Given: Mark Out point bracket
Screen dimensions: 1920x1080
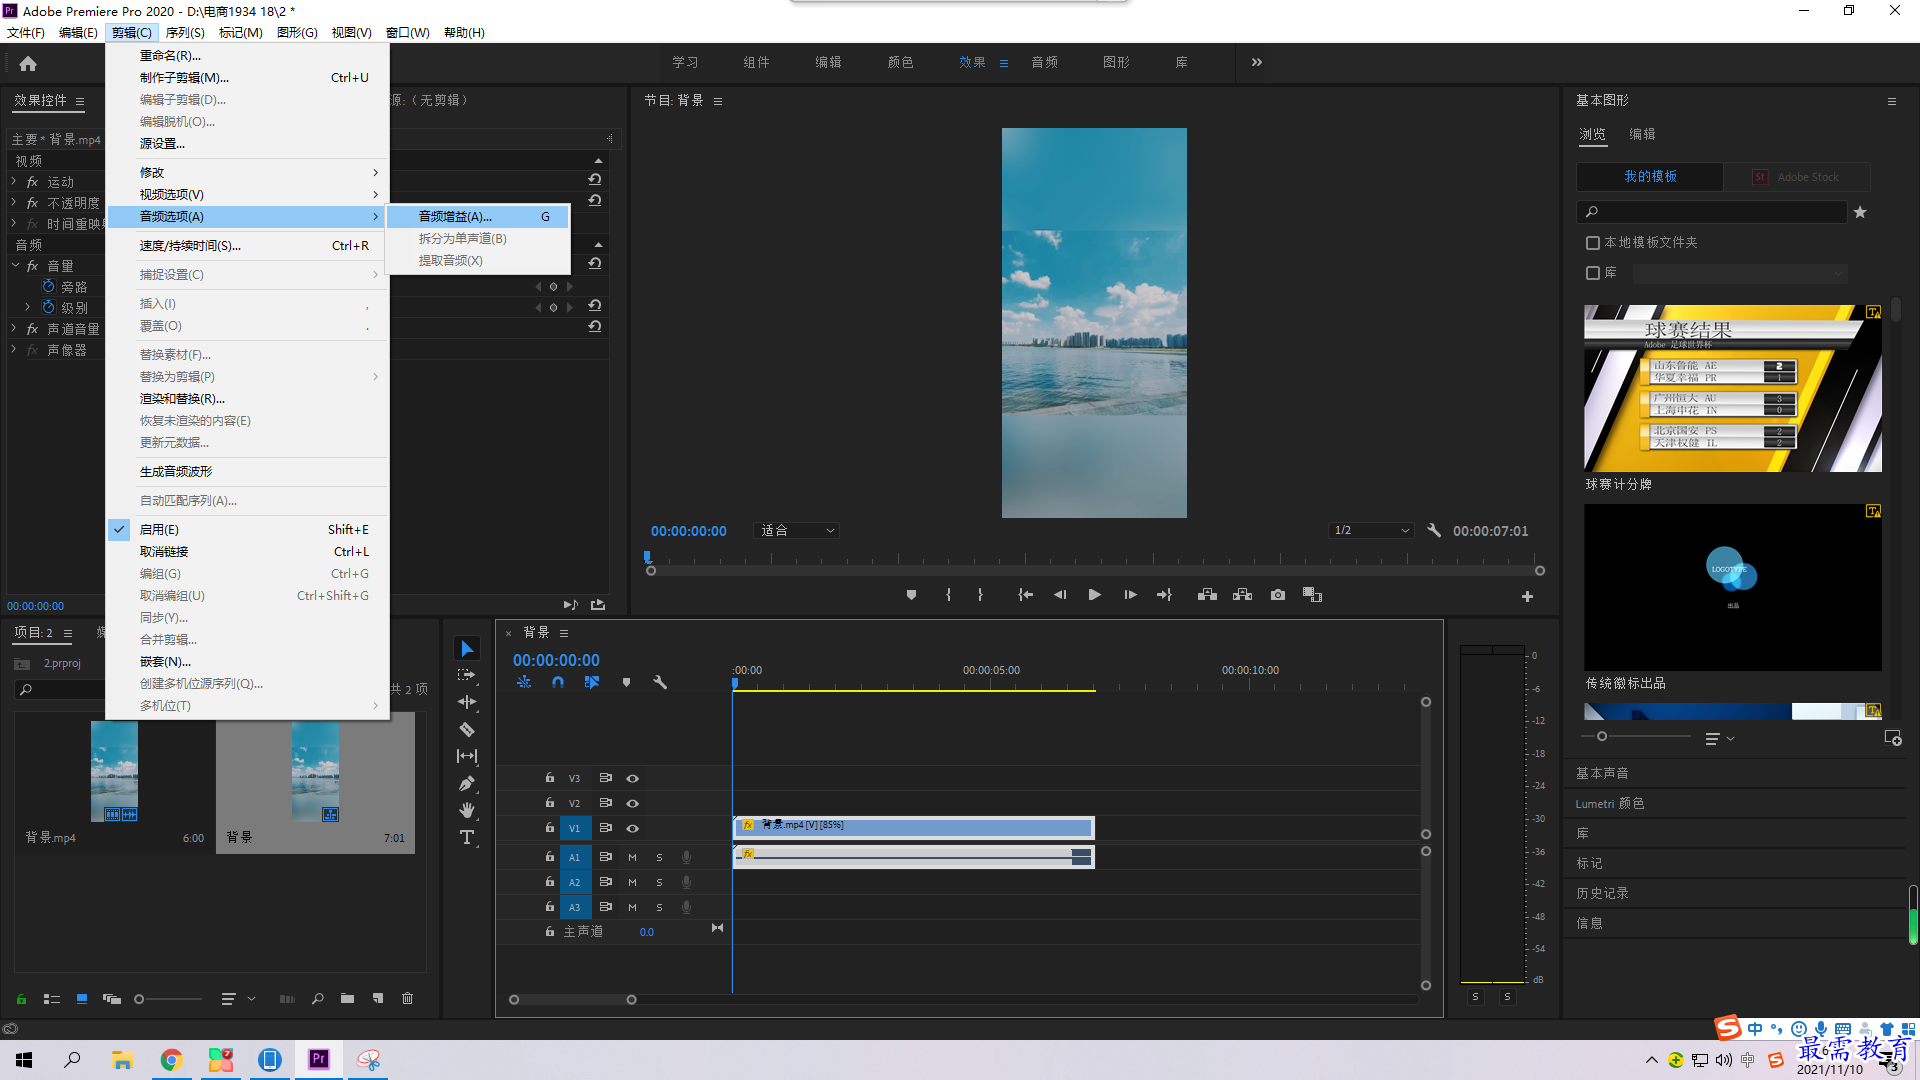Looking at the screenshot, I should coord(980,595).
